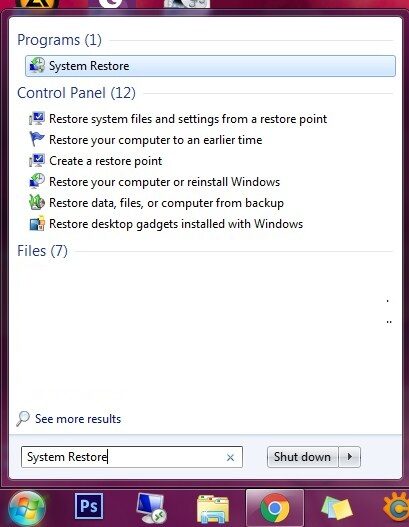
Task: Click inside the System Restore search field
Action: pyautogui.click(x=132, y=457)
